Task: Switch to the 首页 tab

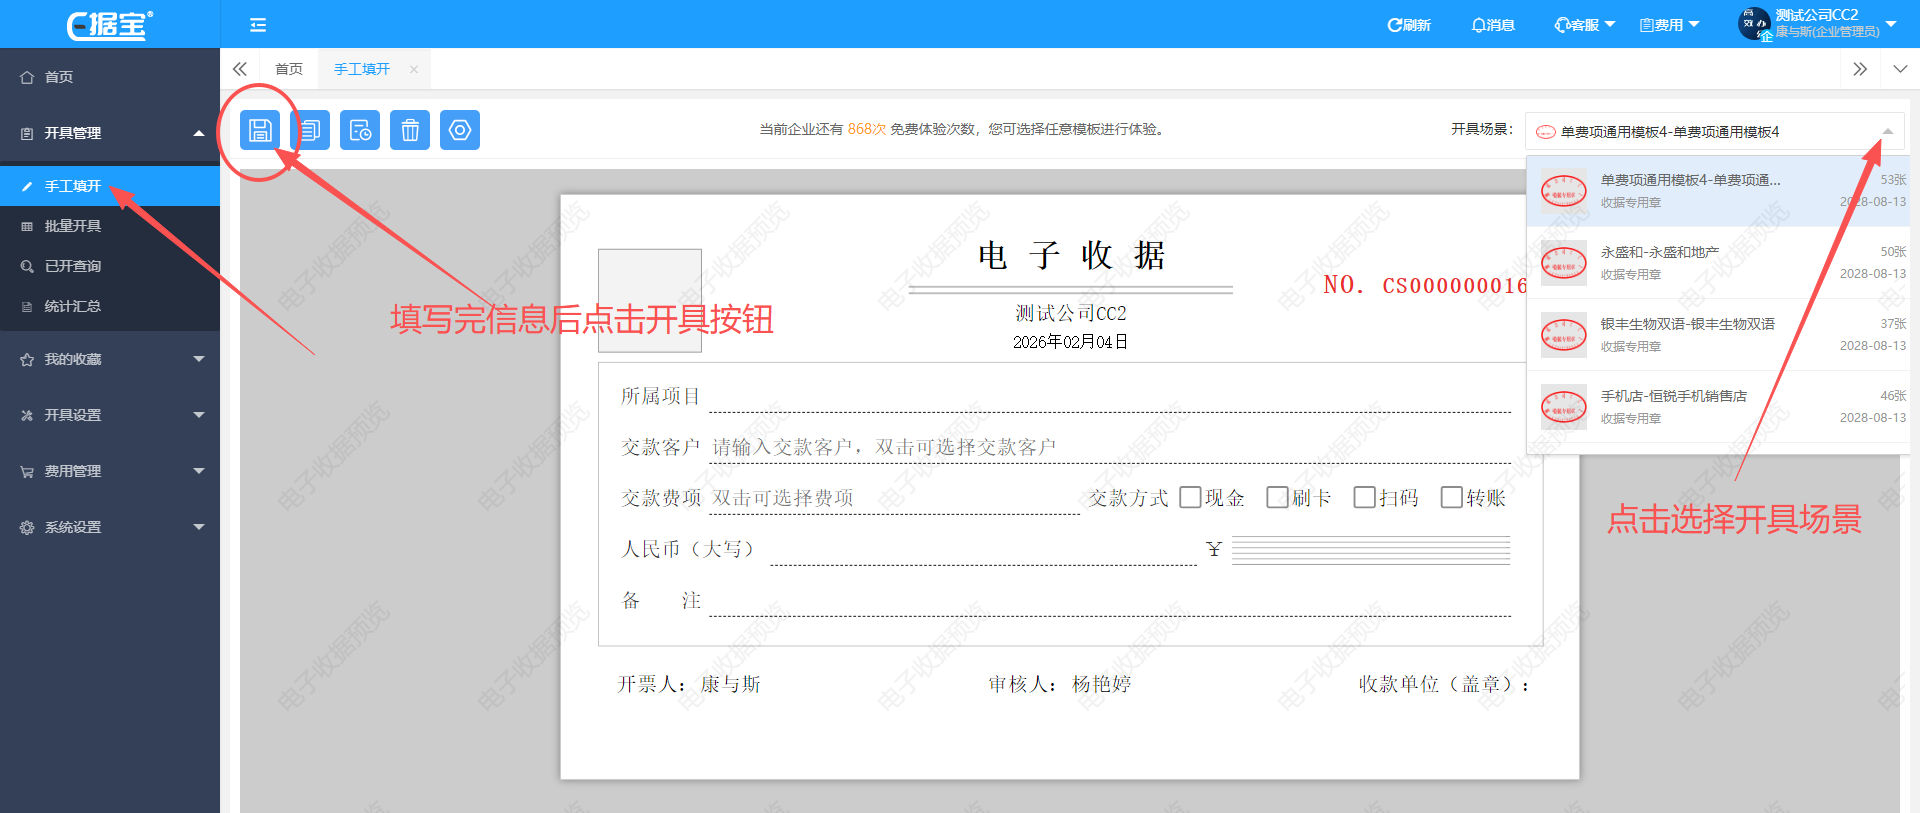Action: 289,69
